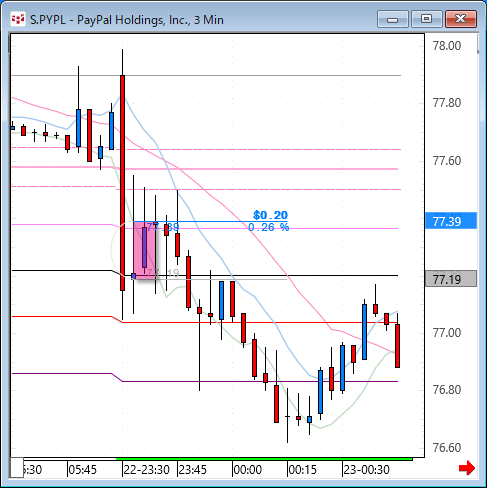Screen dimensions: 487x488
Task: Click the 05:45 time axis label
Action: pyautogui.click(x=82, y=470)
